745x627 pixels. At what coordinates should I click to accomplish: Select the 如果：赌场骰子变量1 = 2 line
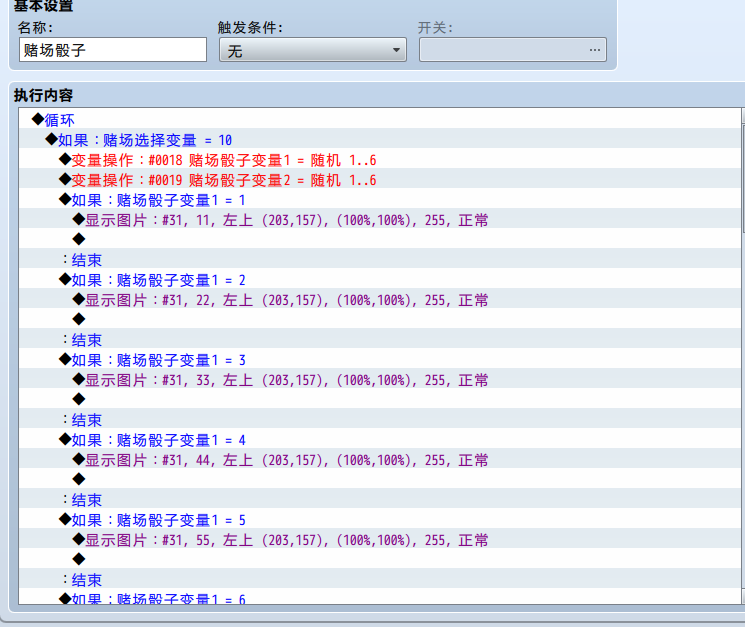click(x=380, y=279)
